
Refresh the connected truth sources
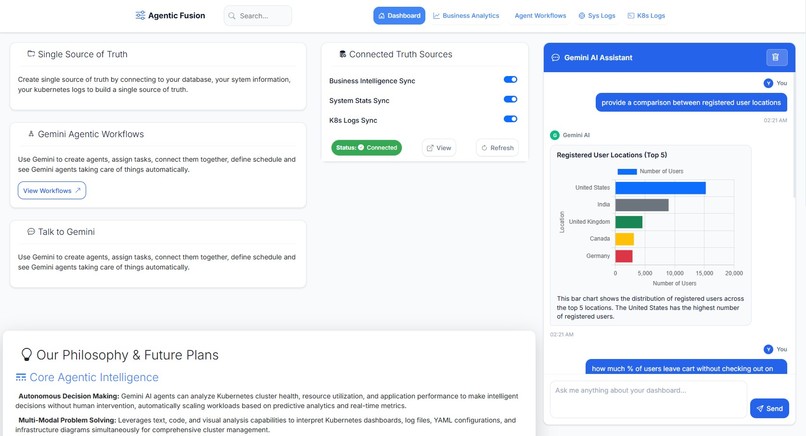tap(497, 148)
